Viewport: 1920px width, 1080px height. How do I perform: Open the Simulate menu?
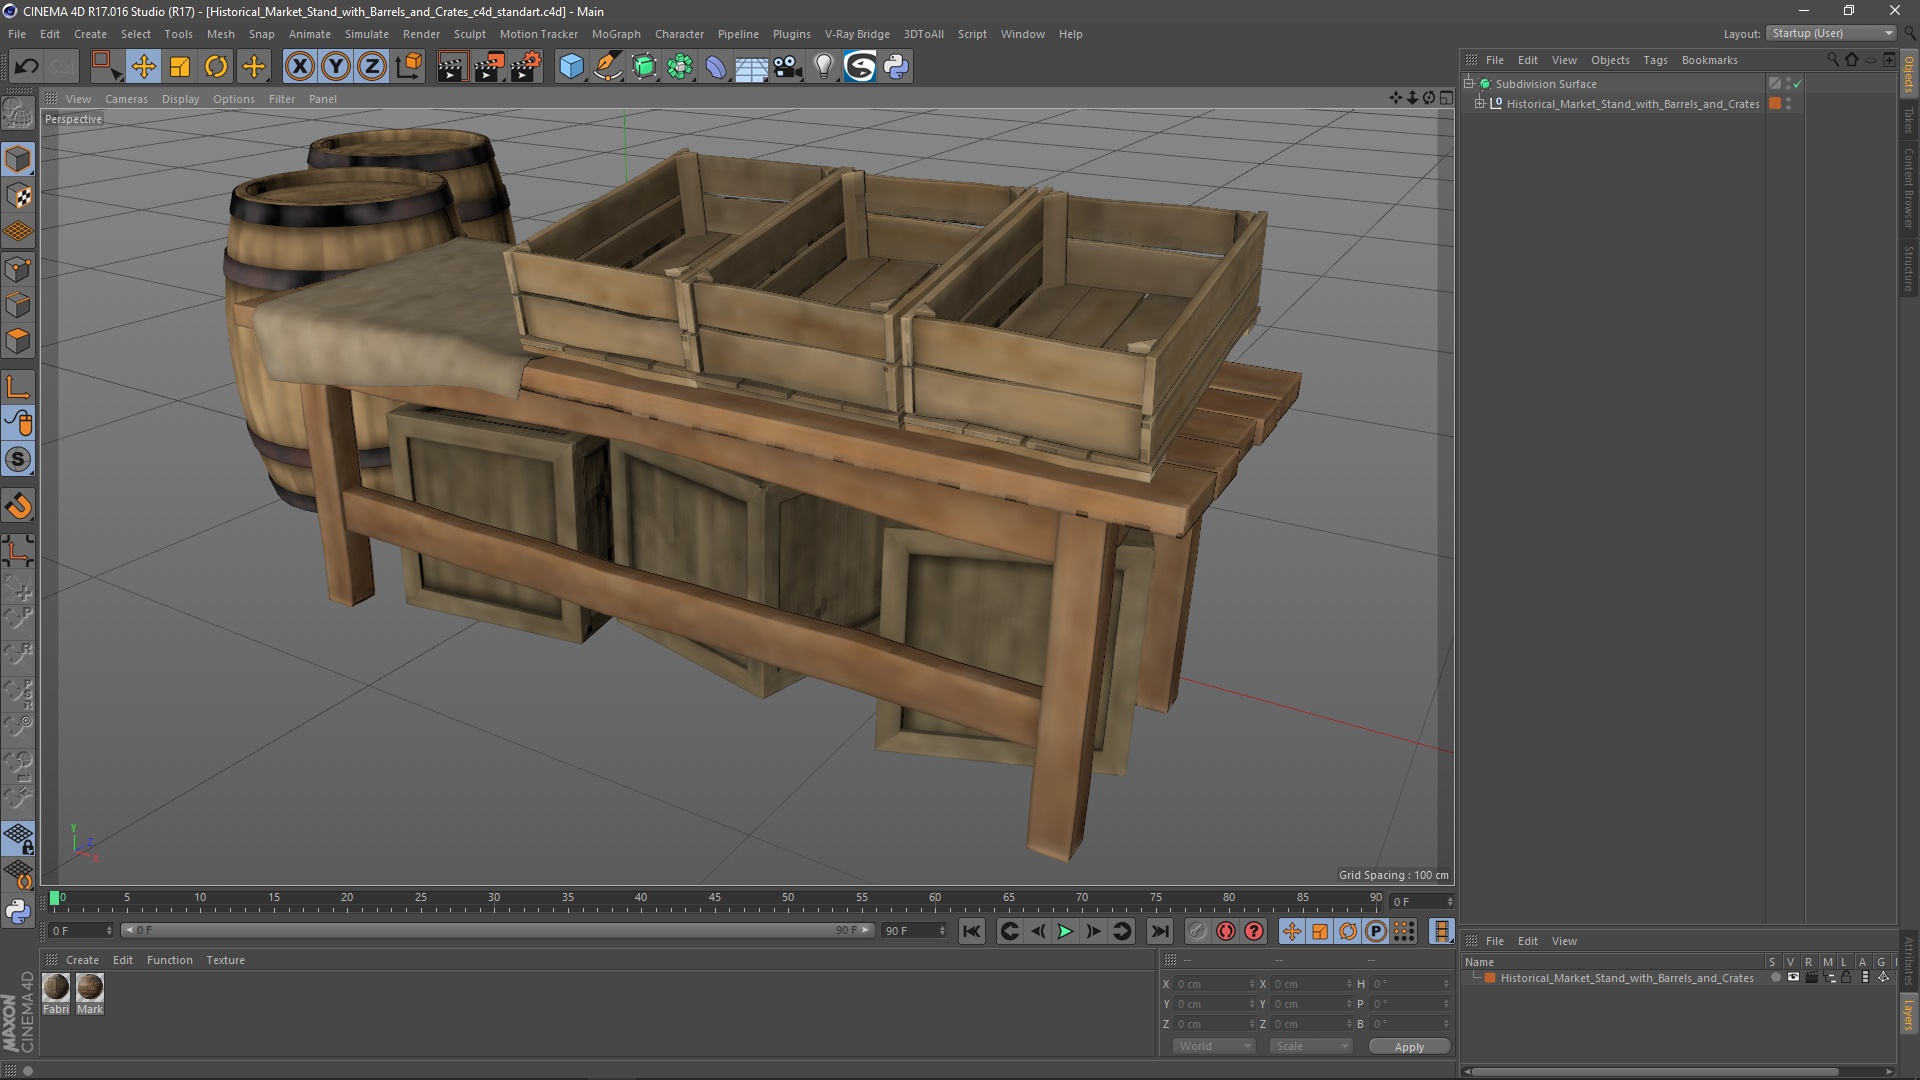(x=366, y=34)
